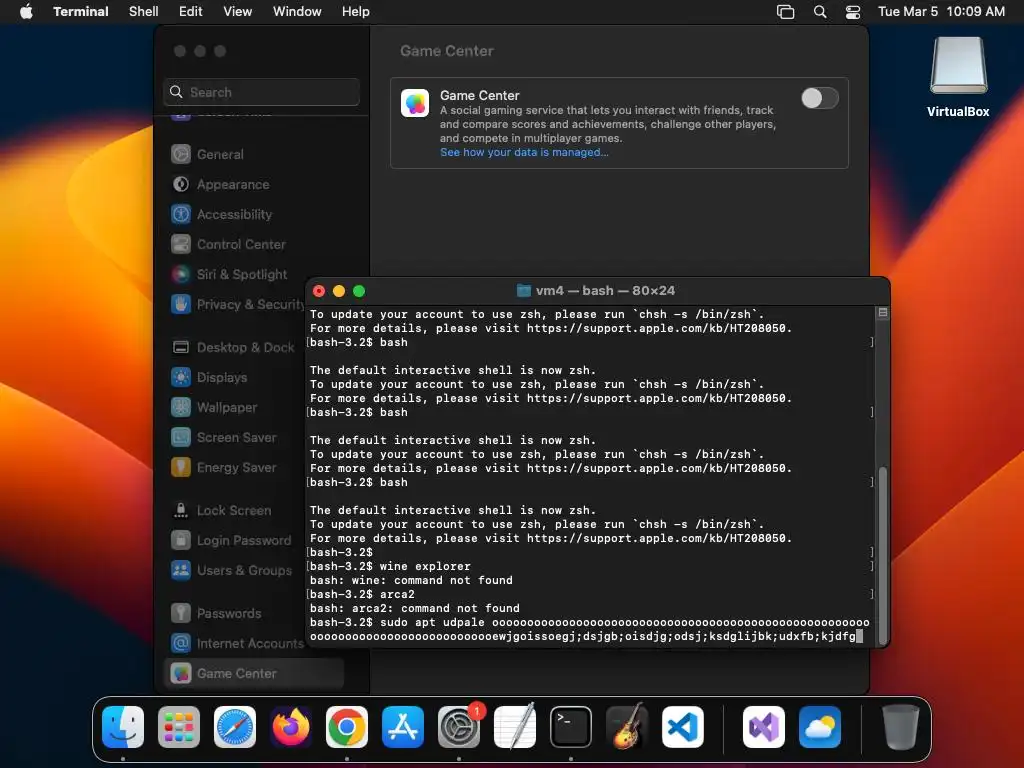Viewport: 1024px width, 768px height.
Task: Open the Help menu
Action: pos(356,11)
